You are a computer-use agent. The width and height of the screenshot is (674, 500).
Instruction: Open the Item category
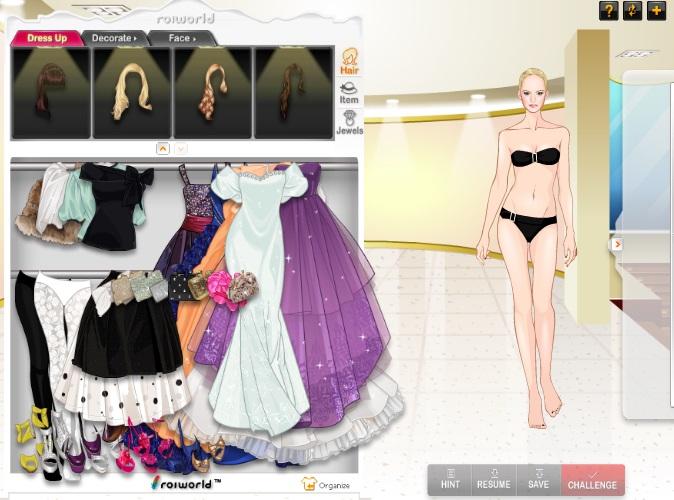349,93
